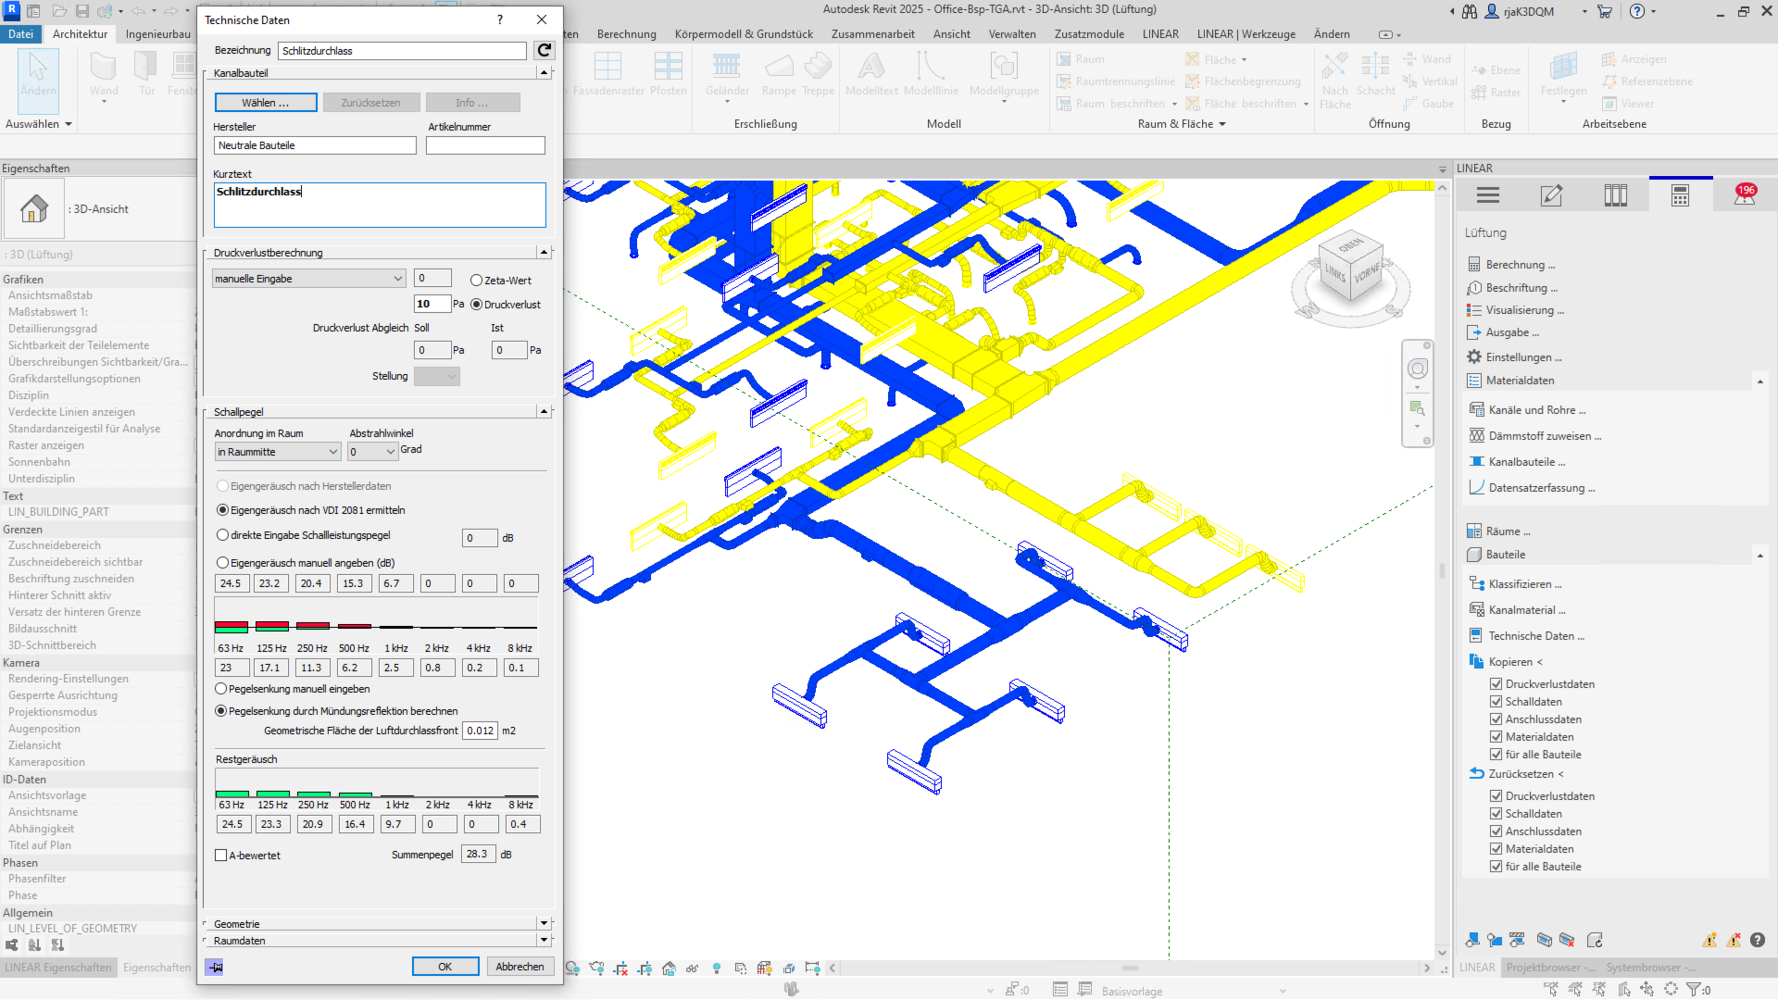The width and height of the screenshot is (1778, 1000).
Task: Select Pegelsenkung manuell eingeben option
Action: coord(222,689)
